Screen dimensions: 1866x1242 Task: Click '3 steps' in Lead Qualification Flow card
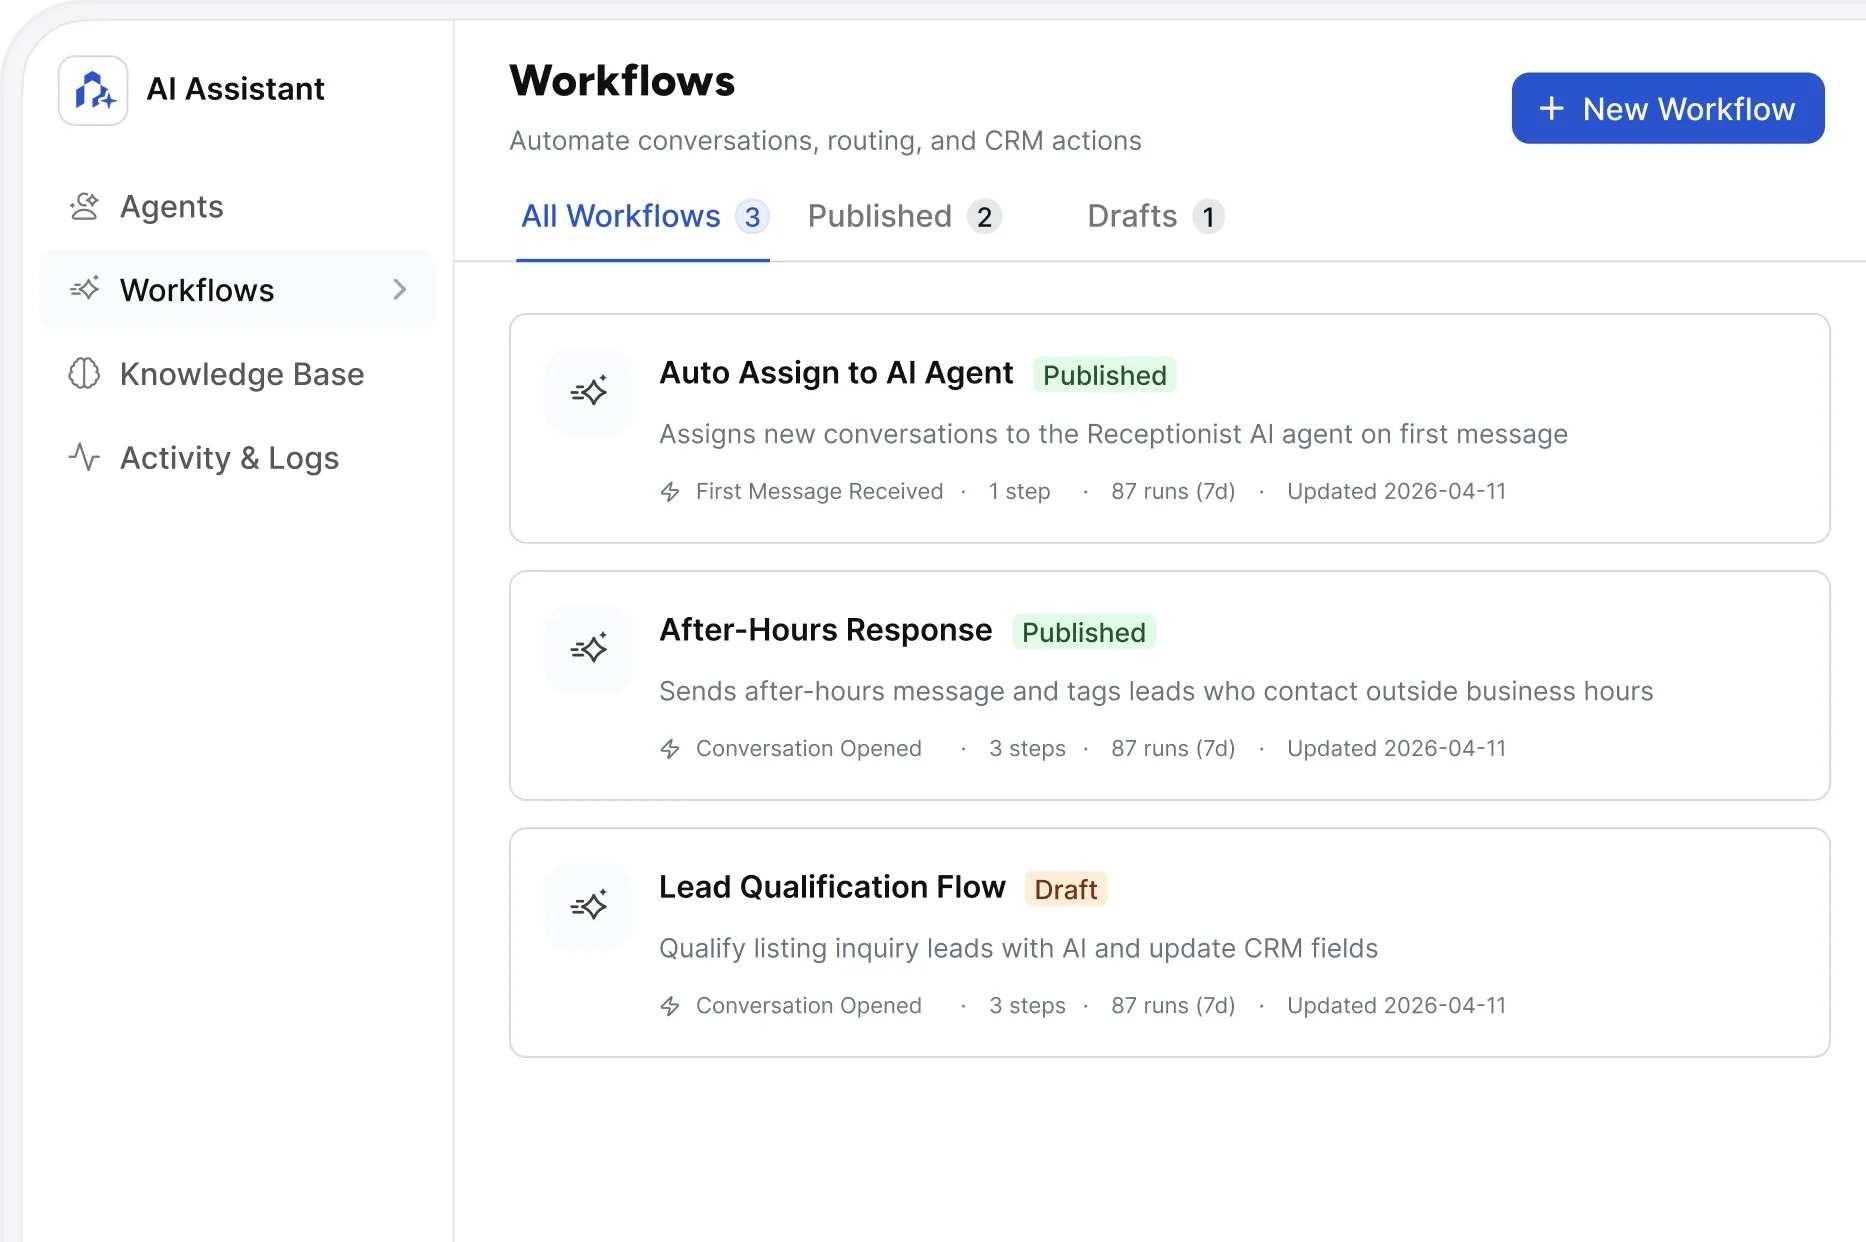[x=1027, y=1006]
